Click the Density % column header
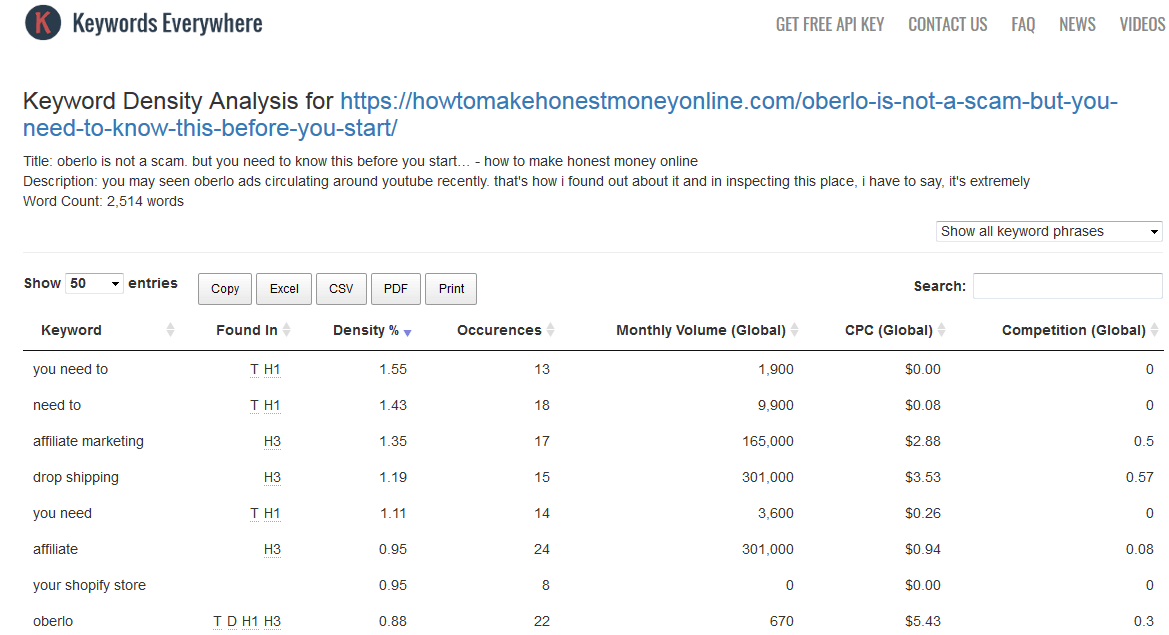This screenshot has width=1169, height=635. pos(365,330)
